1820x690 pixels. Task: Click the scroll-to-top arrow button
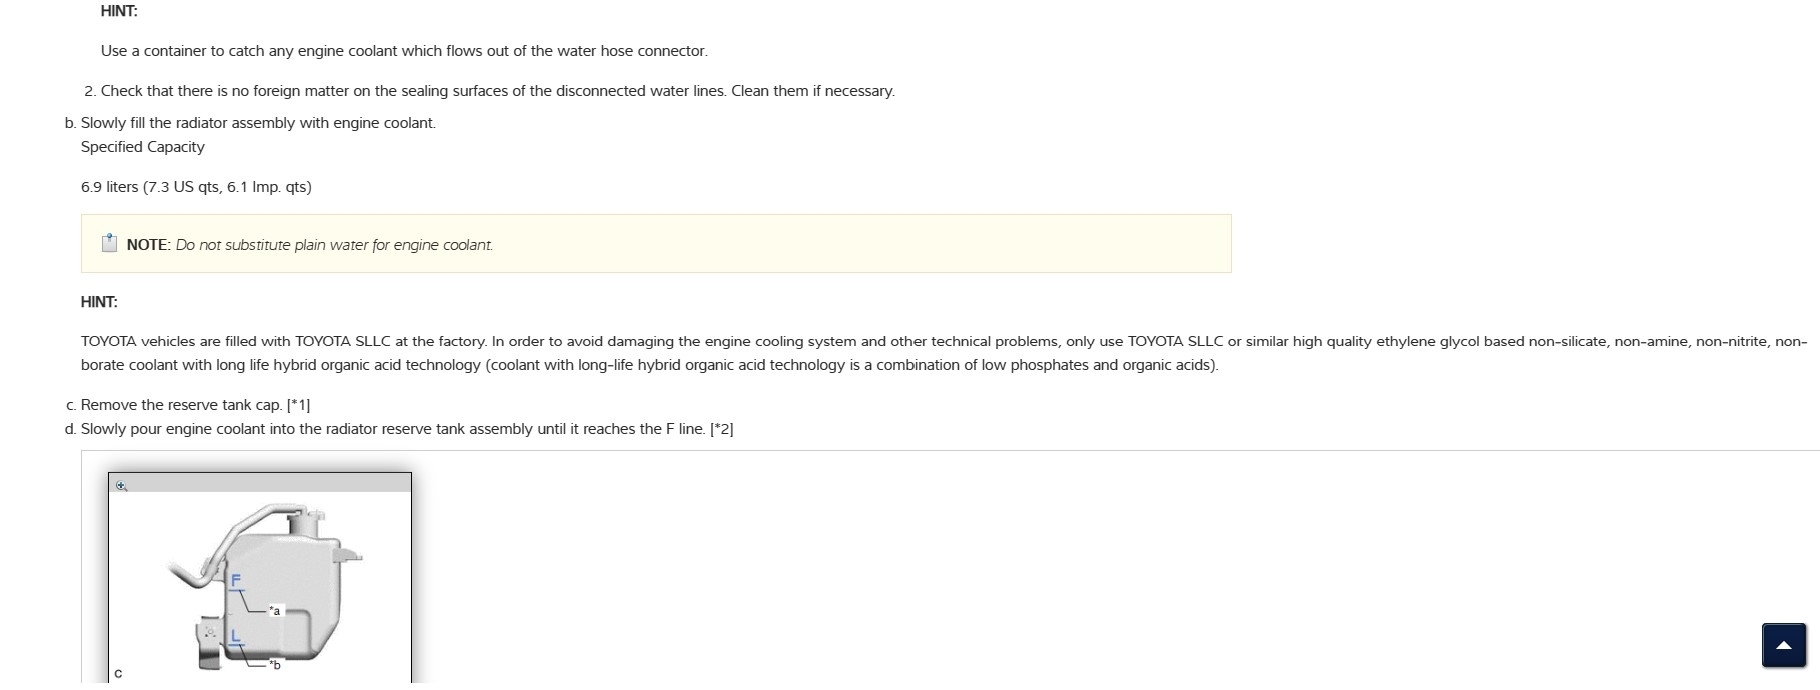click(1783, 645)
